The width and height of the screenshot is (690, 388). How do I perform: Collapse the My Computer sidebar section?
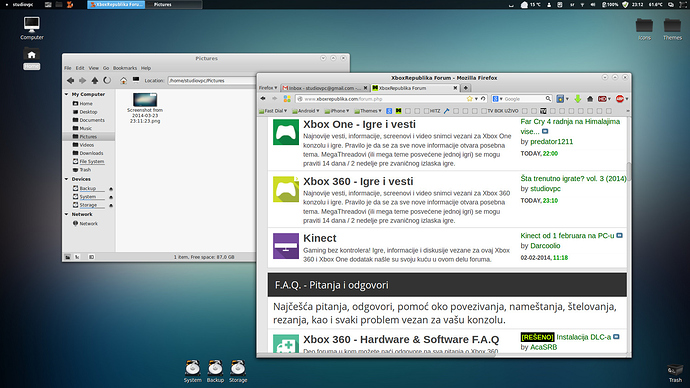click(x=66, y=94)
